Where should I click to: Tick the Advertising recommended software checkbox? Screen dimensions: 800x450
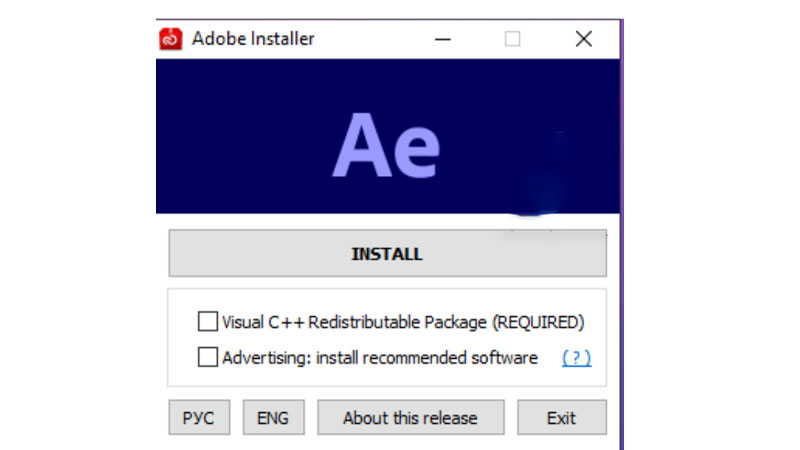(x=208, y=357)
